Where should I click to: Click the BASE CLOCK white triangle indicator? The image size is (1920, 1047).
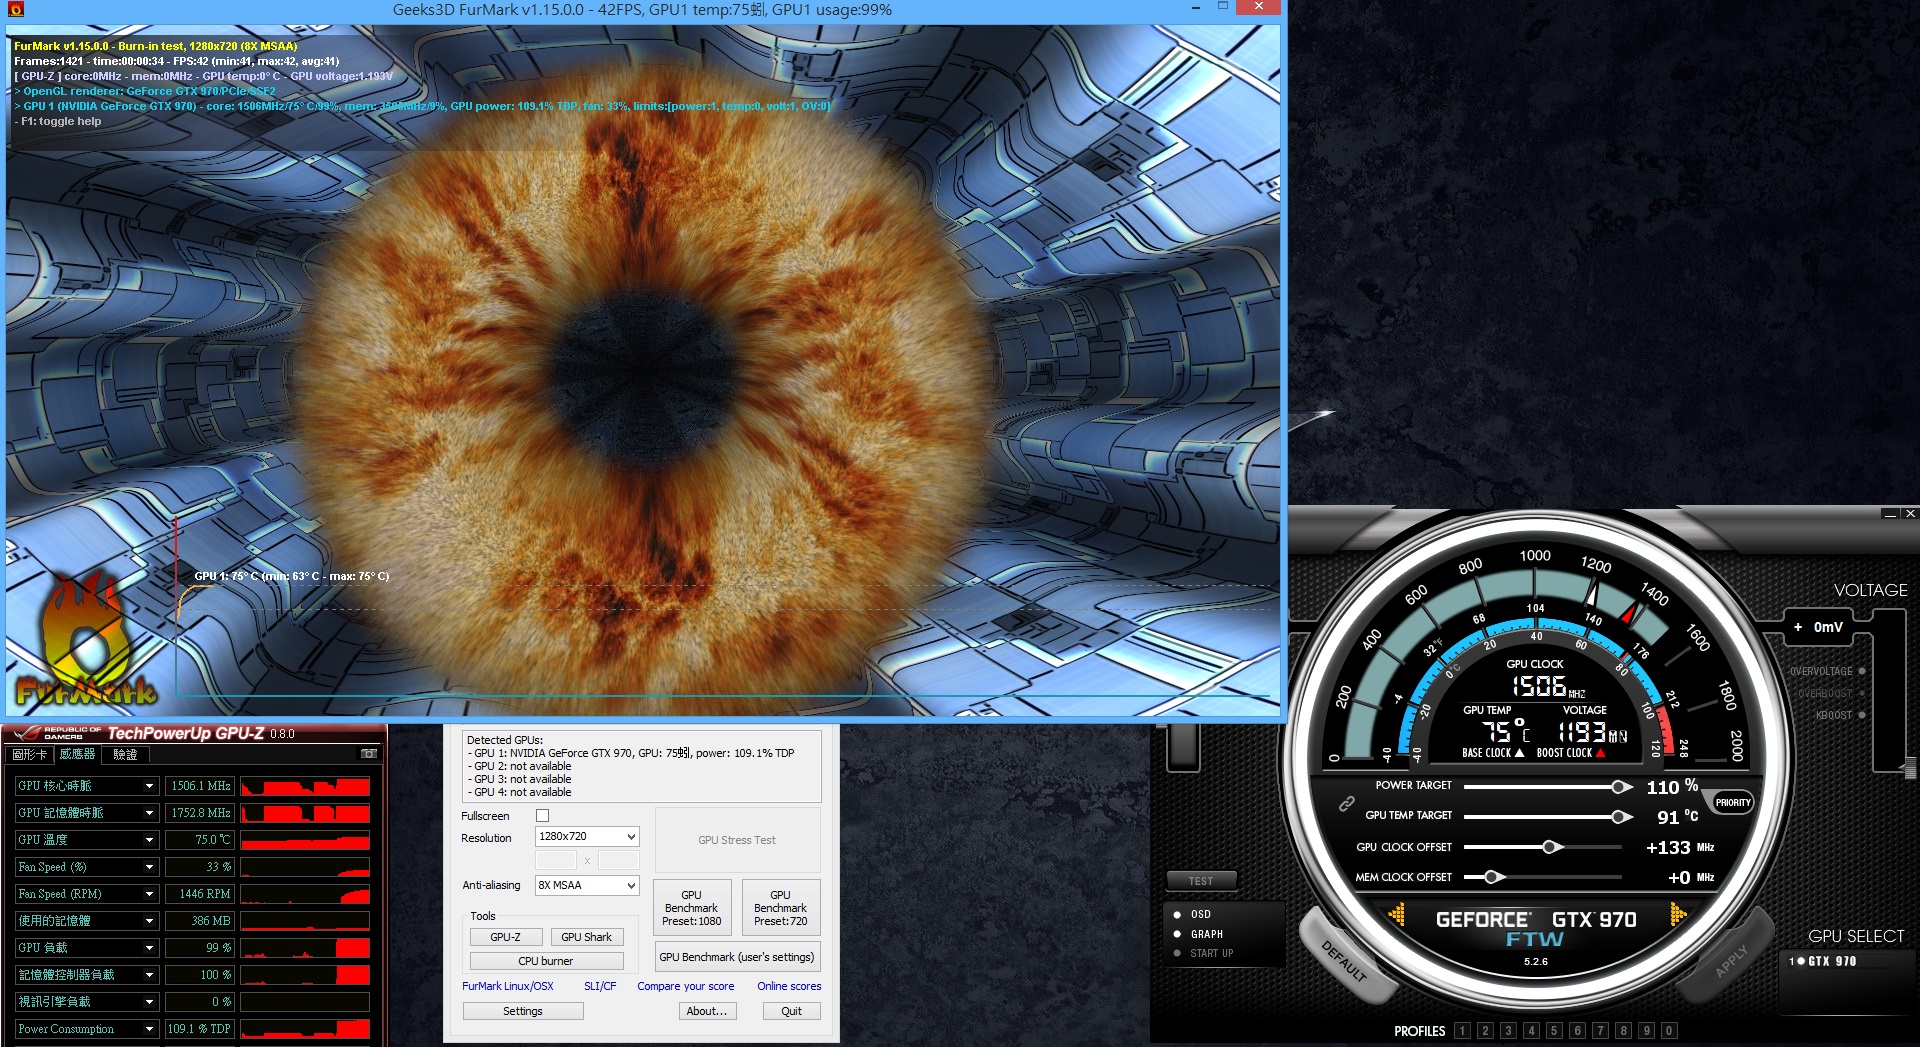(x=1520, y=753)
